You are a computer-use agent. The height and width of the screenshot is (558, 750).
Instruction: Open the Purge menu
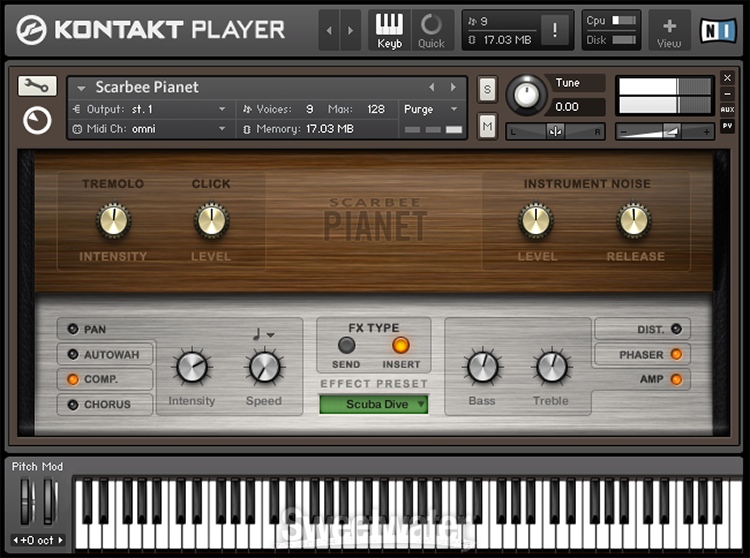430,109
